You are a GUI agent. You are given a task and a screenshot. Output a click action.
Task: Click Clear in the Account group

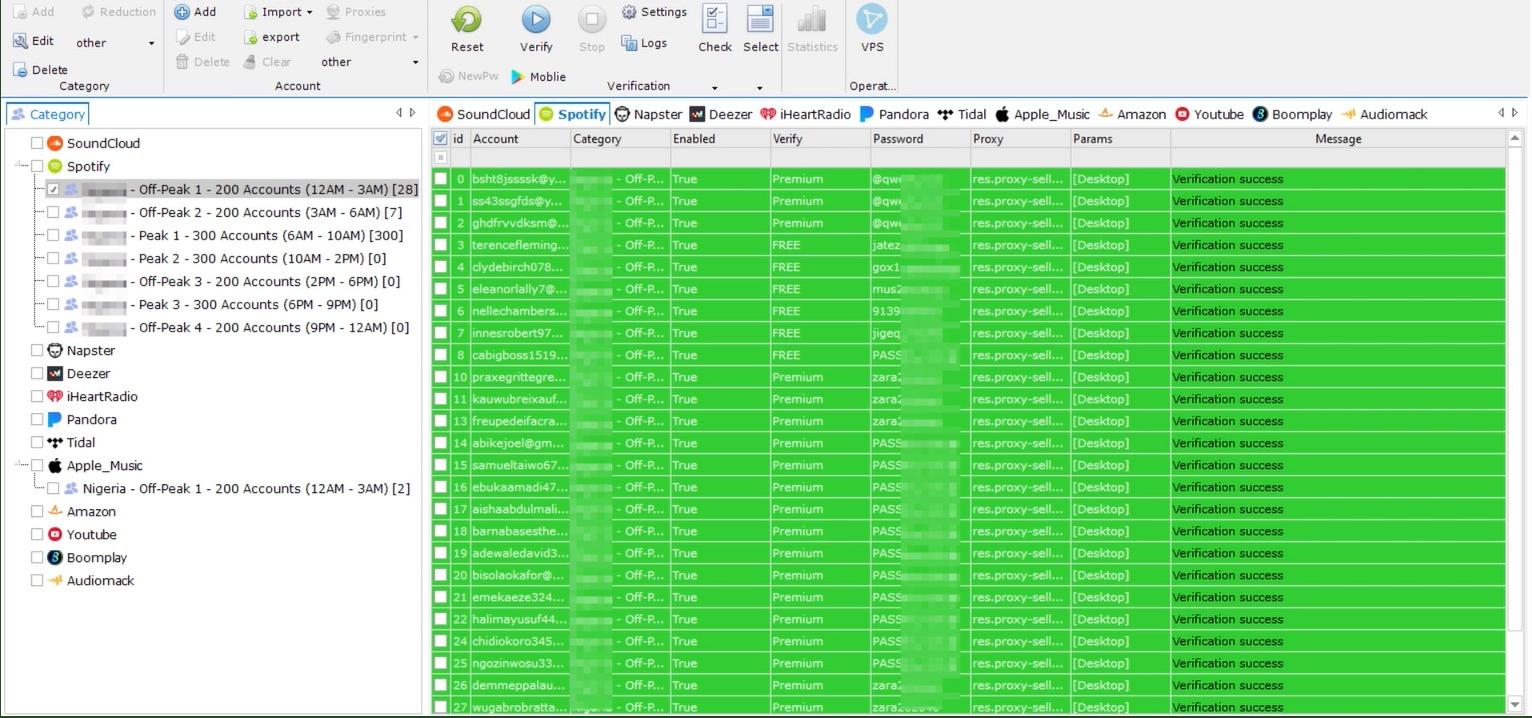267,62
